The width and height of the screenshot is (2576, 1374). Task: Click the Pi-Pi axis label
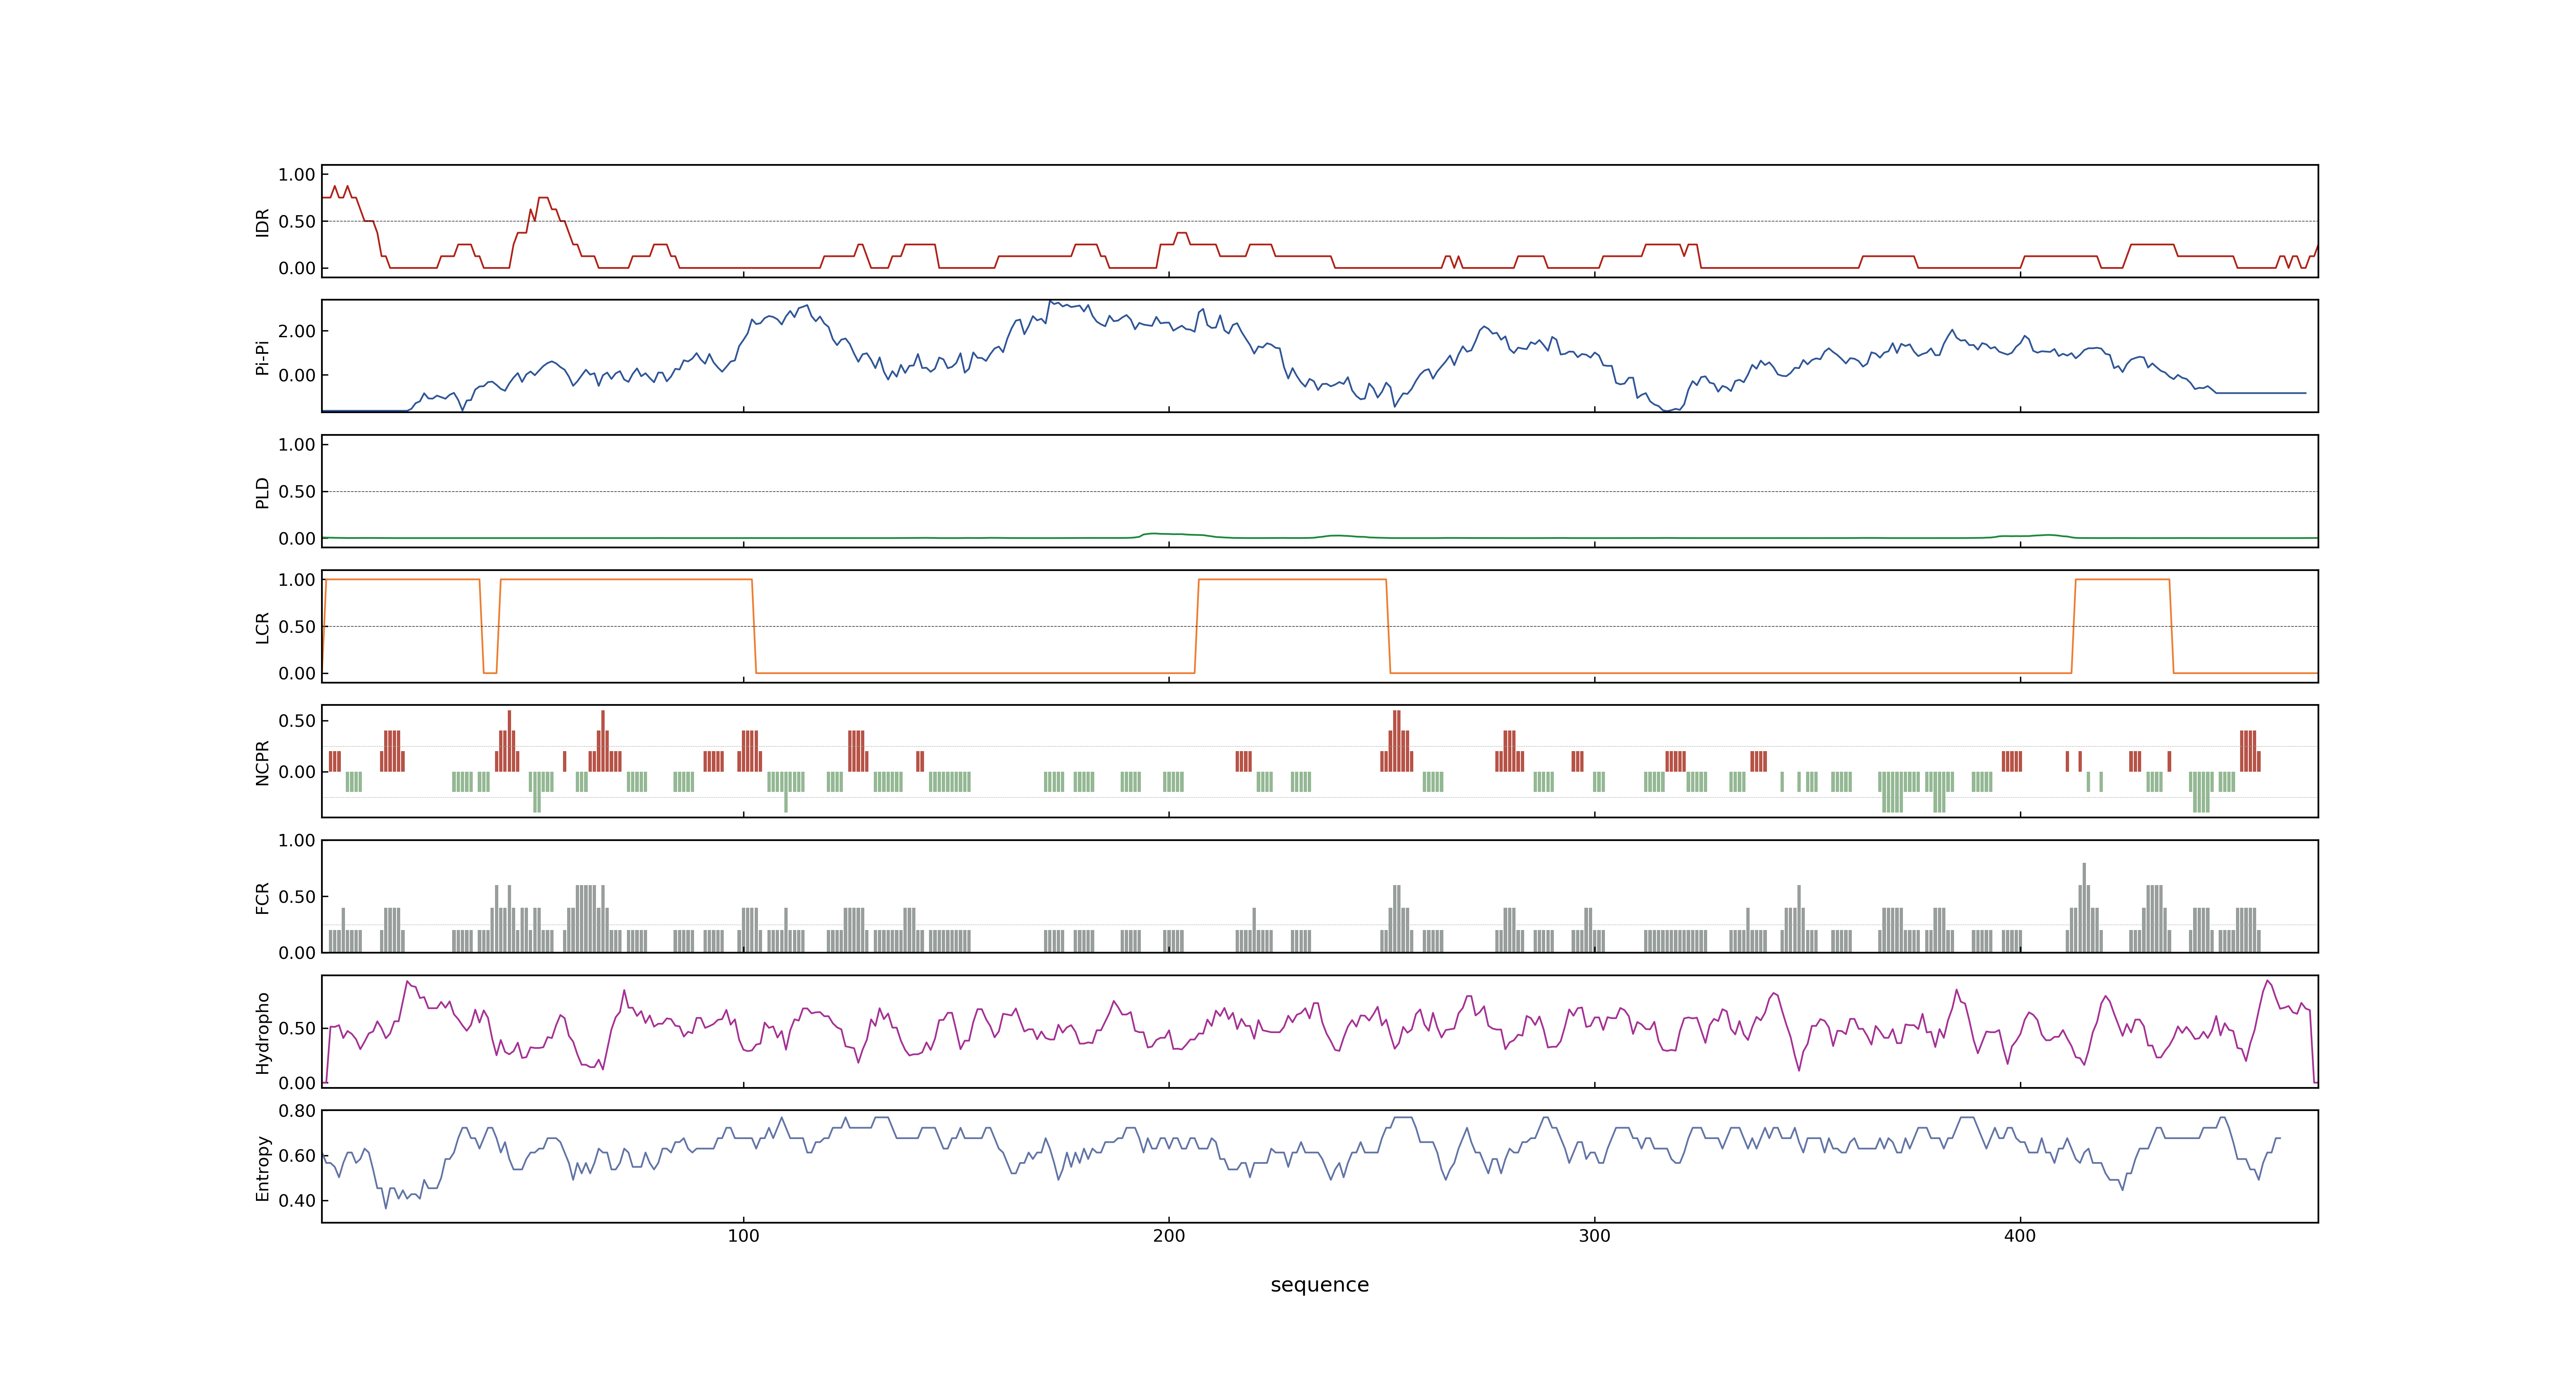(x=263, y=357)
